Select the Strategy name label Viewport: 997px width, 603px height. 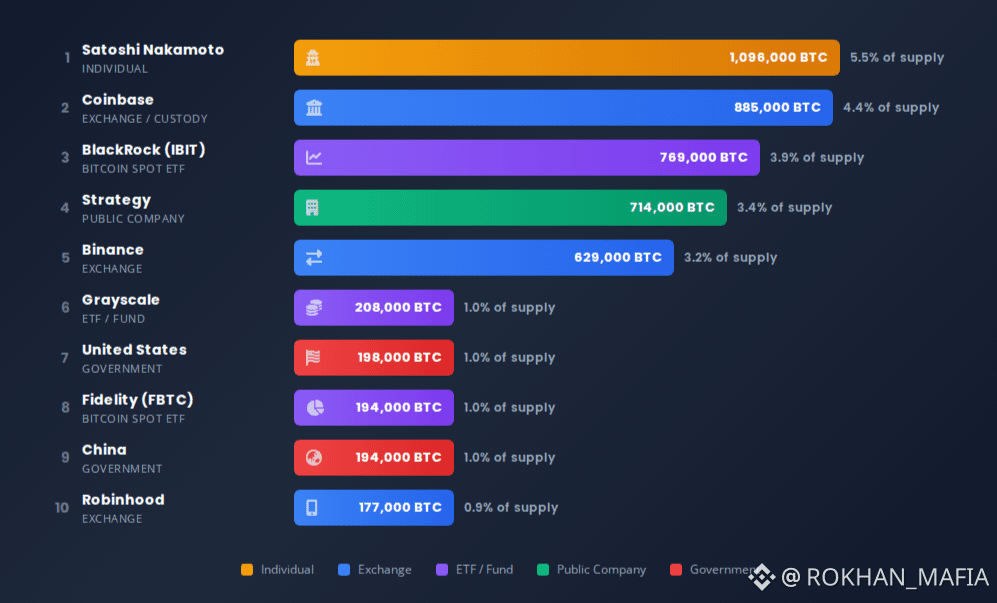(x=116, y=200)
